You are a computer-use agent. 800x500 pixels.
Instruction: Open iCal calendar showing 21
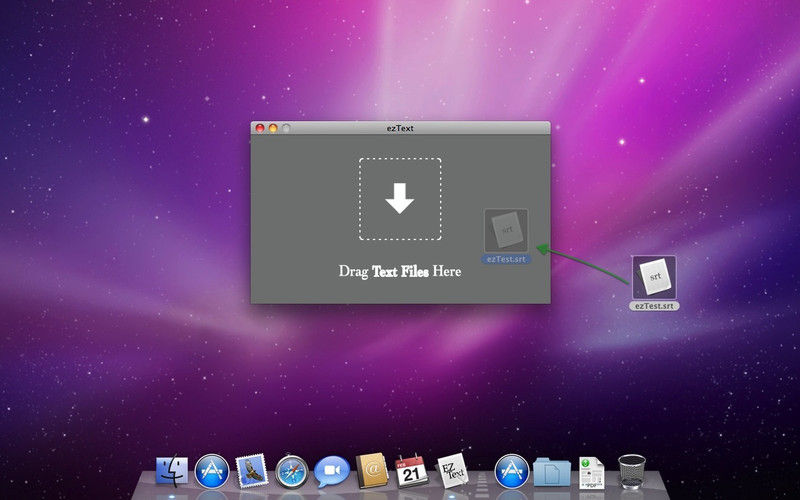click(412, 470)
